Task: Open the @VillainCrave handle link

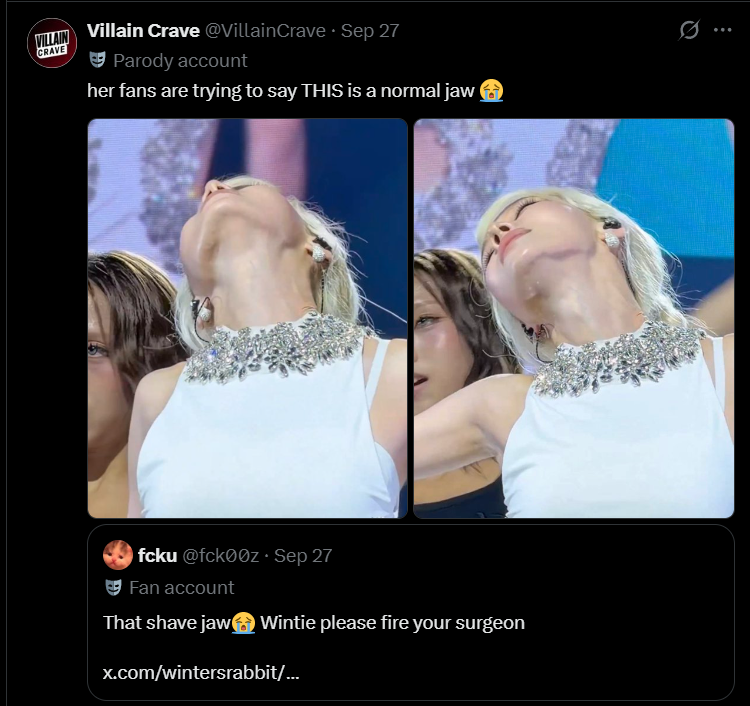Action: [265, 31]
